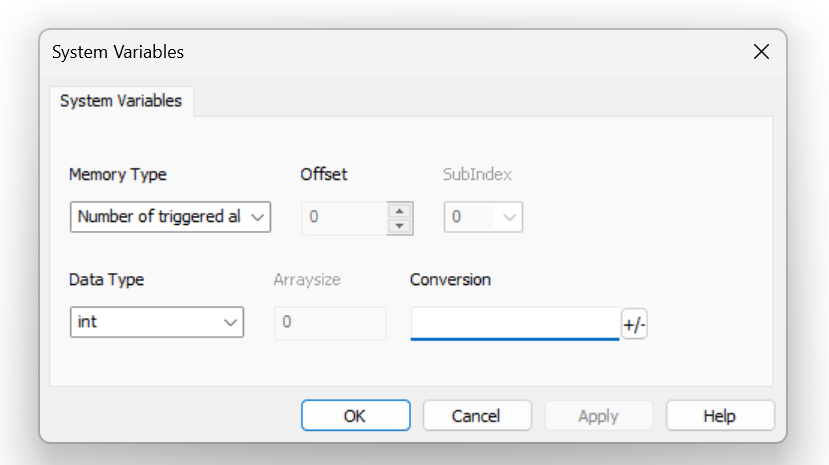Click the +/- conversion button
The image size is (829, 465).
pyautogui.click(x=634, y=324)
